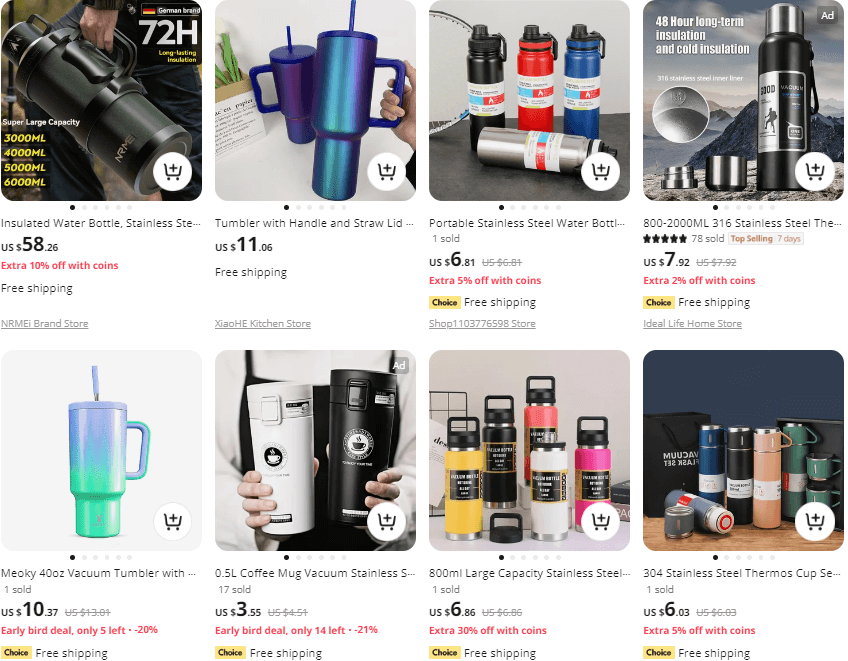Add 304 Stainless Steel Thermos Cup Set to cart
848x661 pixels.
814,521
